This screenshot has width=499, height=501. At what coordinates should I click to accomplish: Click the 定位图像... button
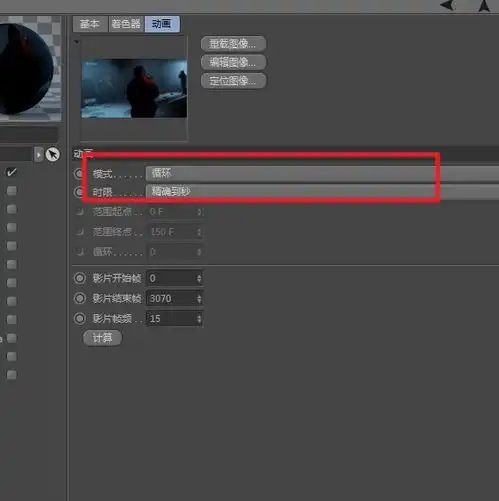(x=233, y=81)
